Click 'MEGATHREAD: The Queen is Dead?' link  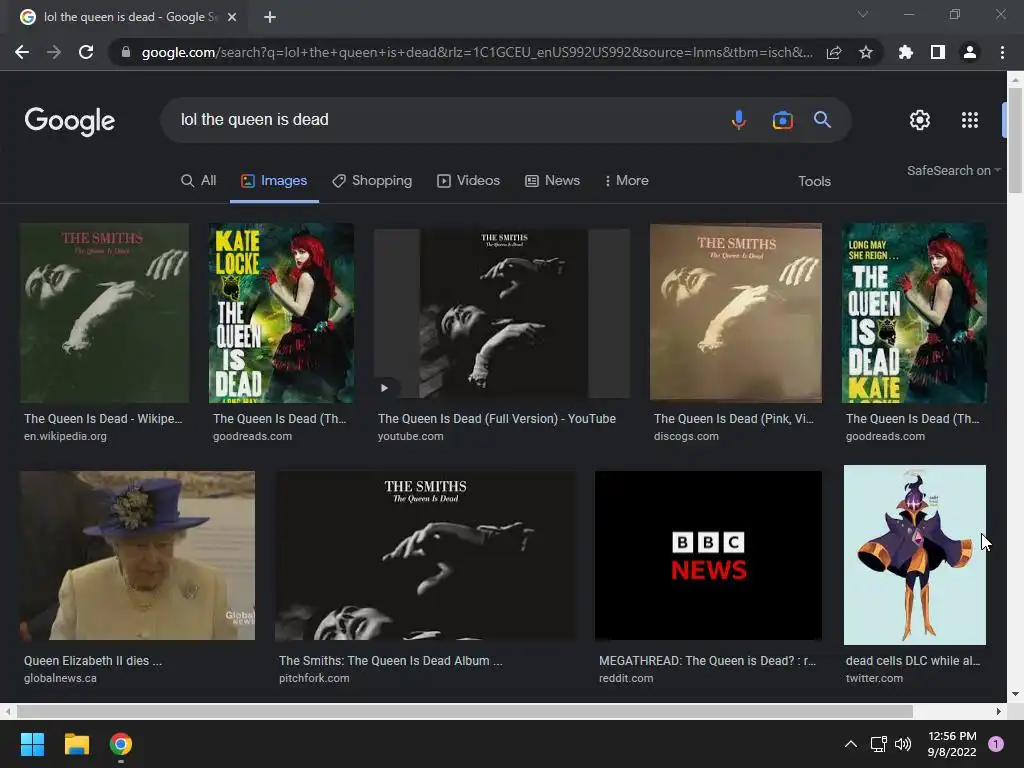point(707,661)
